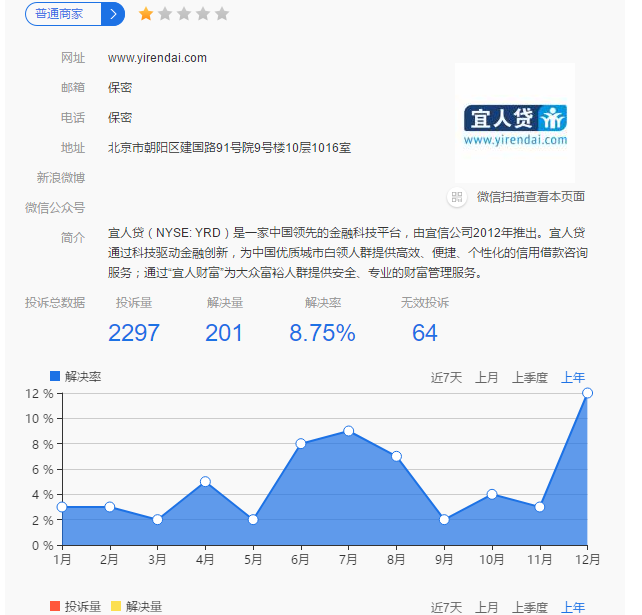Click the complaint count 2297
This screenshot has width=642, height=615.
pos(134,332)
